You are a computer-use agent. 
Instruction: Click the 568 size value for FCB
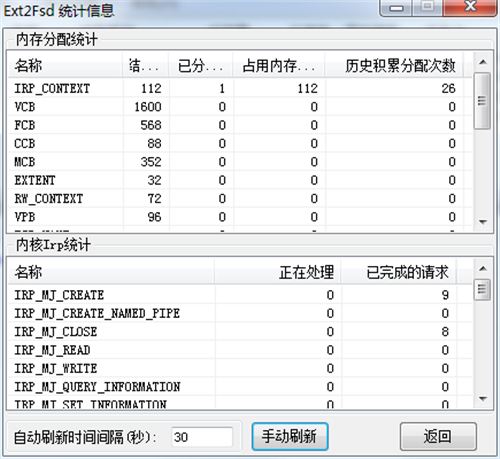click(x=151, y=125)
